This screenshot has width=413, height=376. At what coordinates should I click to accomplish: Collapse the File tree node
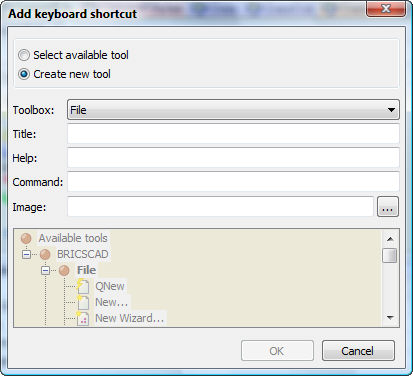coord(46,270)
